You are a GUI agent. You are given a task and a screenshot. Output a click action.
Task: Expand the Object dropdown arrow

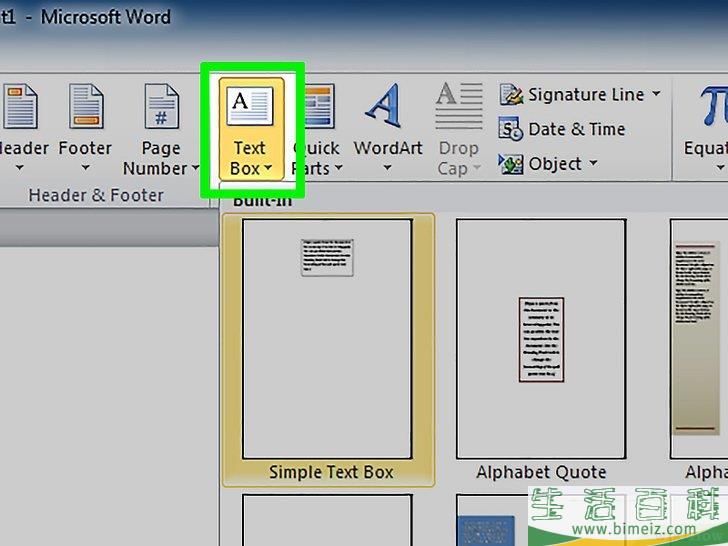[x=593, y=163]
